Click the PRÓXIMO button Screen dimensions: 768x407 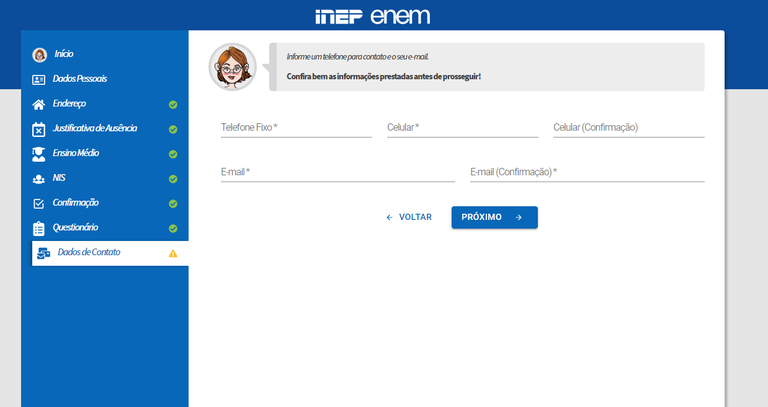pyautogui.click(x=495, y=217)
